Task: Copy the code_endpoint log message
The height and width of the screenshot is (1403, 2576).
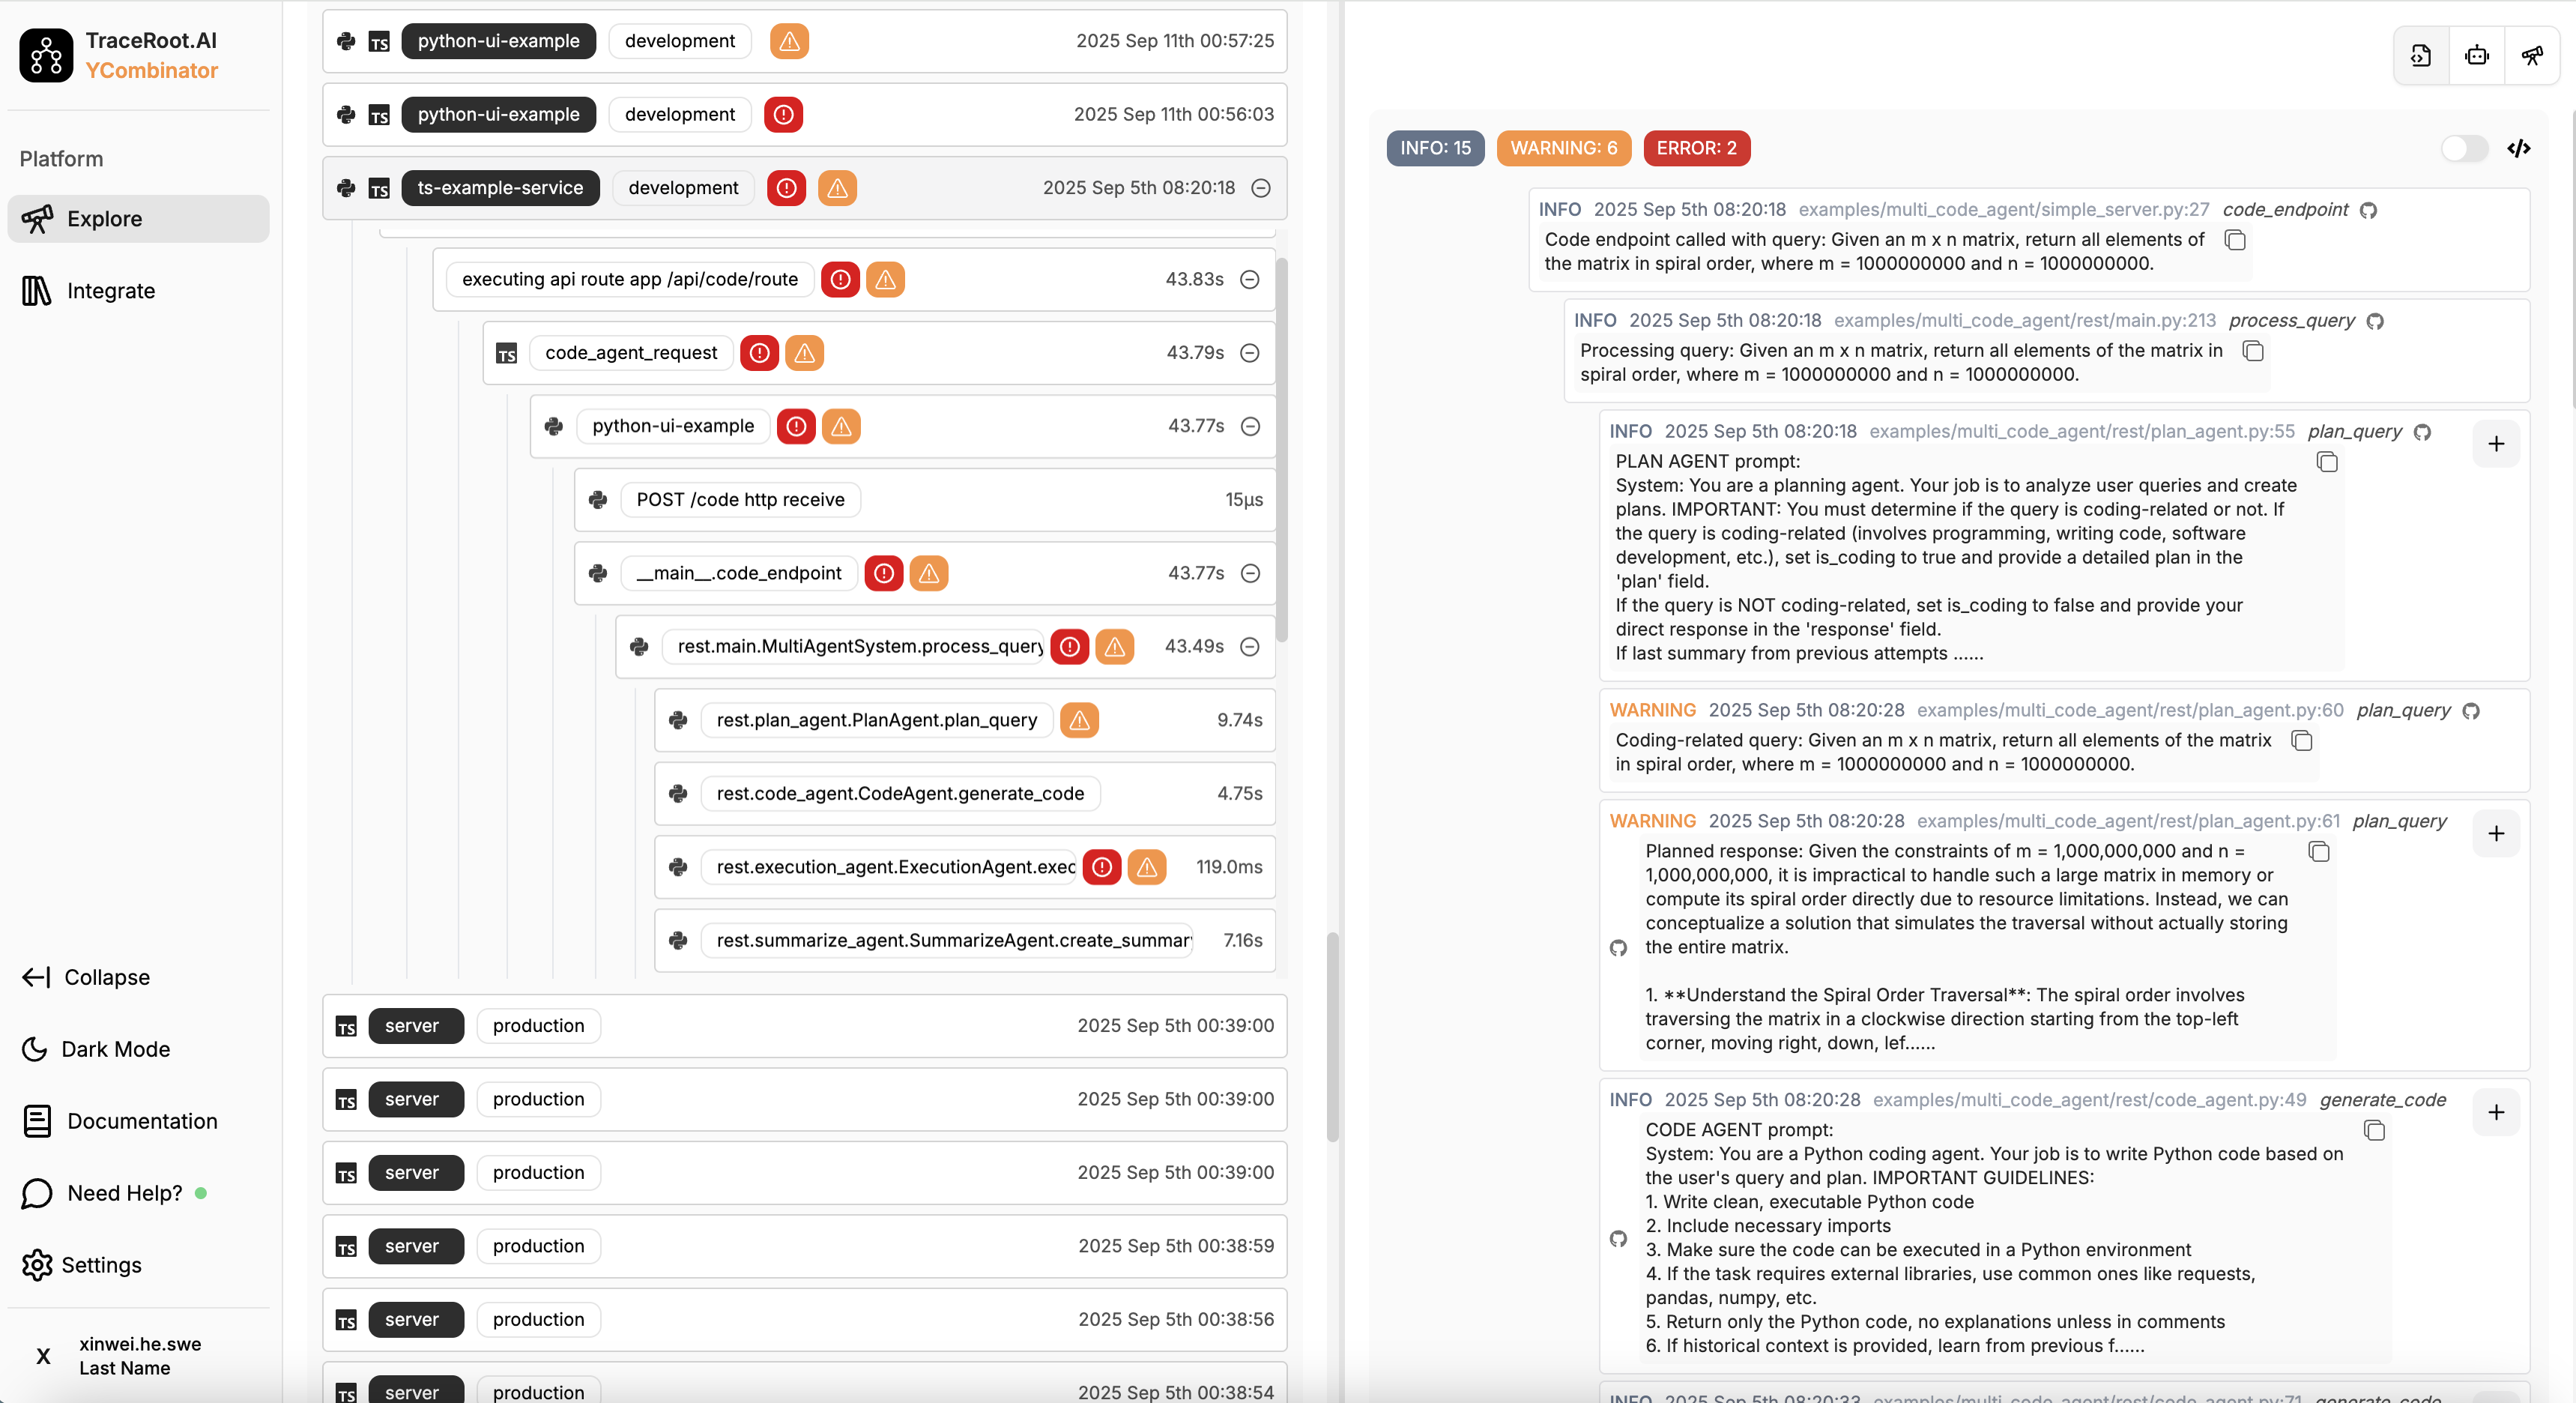Action: 2235,240
